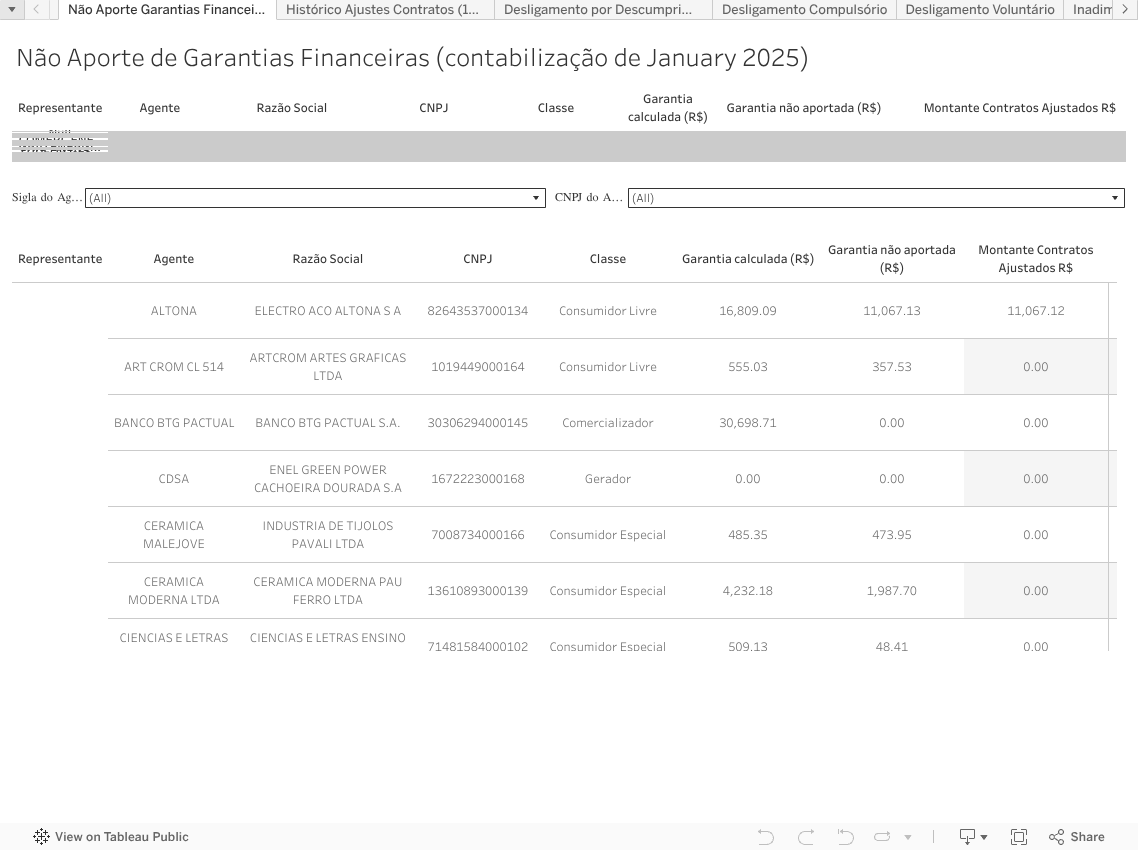The image size is (1138, 850).
Task: Click the Gerador class cell
Action: (607, 478)
